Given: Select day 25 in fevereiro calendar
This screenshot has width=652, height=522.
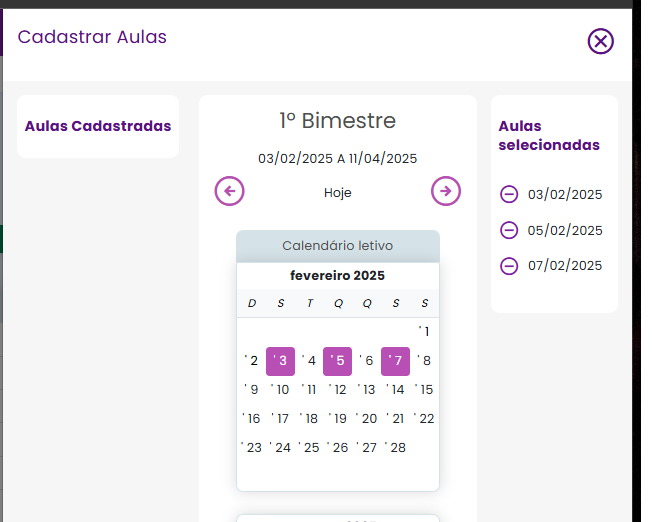Looking at the screenshot, I should pyautogui.click(x=309, y=448).
